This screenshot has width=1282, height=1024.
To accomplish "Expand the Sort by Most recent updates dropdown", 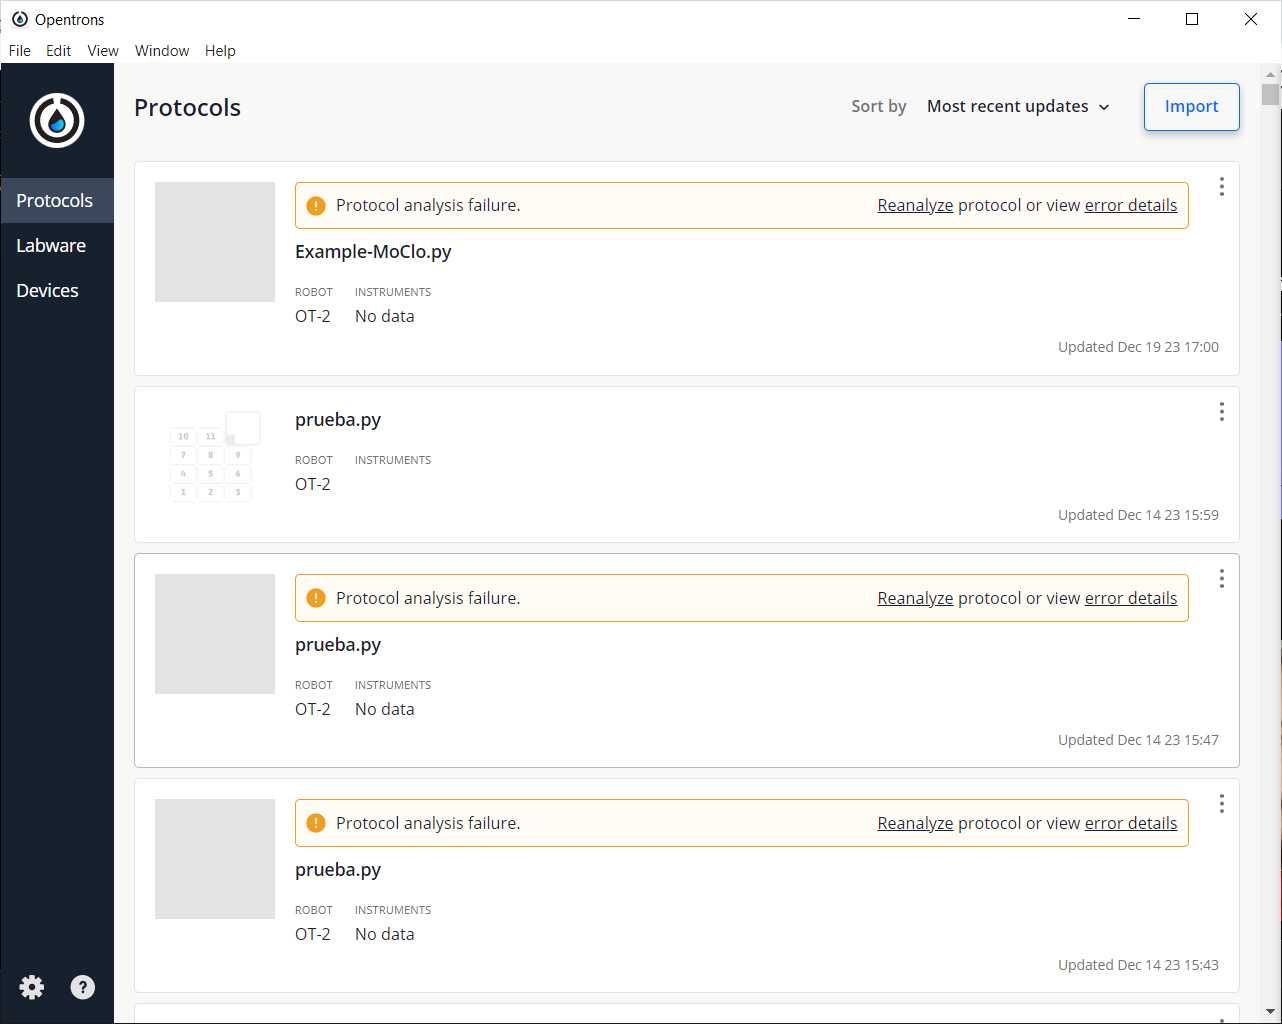I will coord(1018,107).
